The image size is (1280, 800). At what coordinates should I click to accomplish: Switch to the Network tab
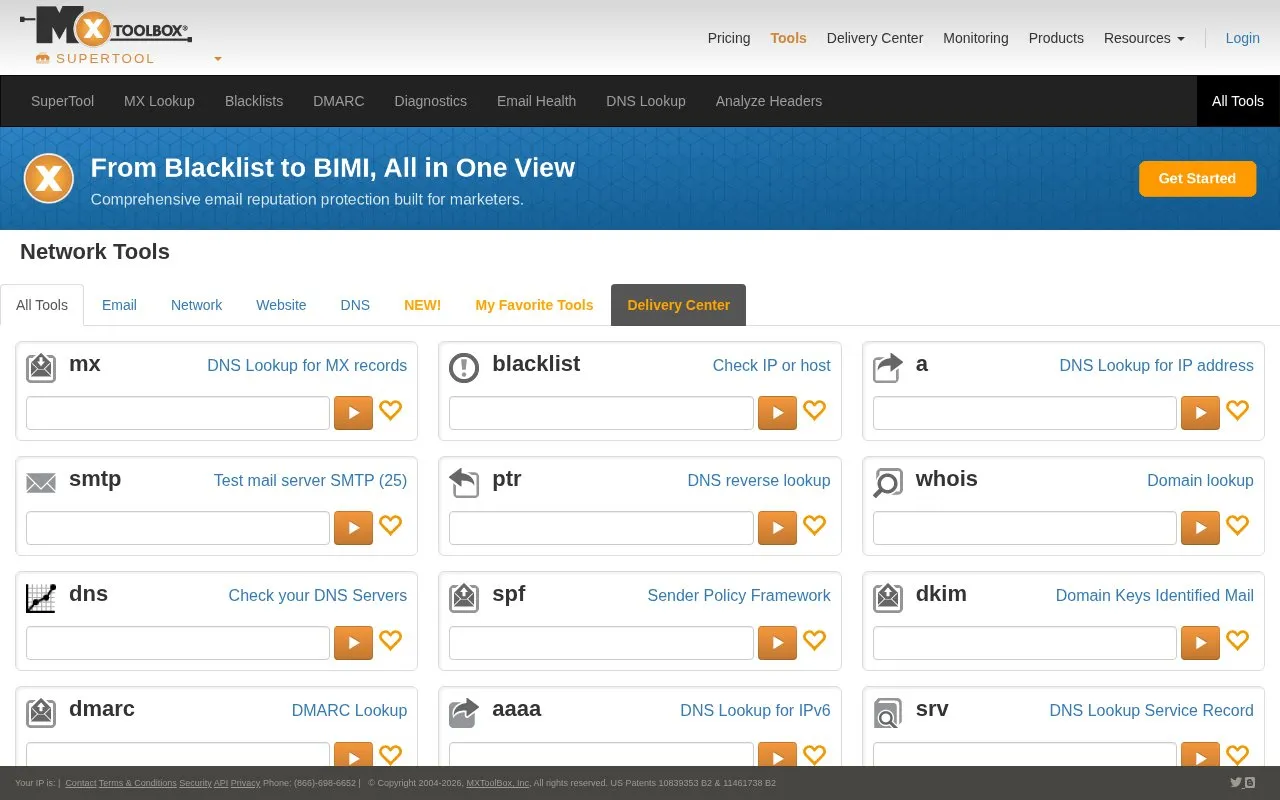(197, 305)
